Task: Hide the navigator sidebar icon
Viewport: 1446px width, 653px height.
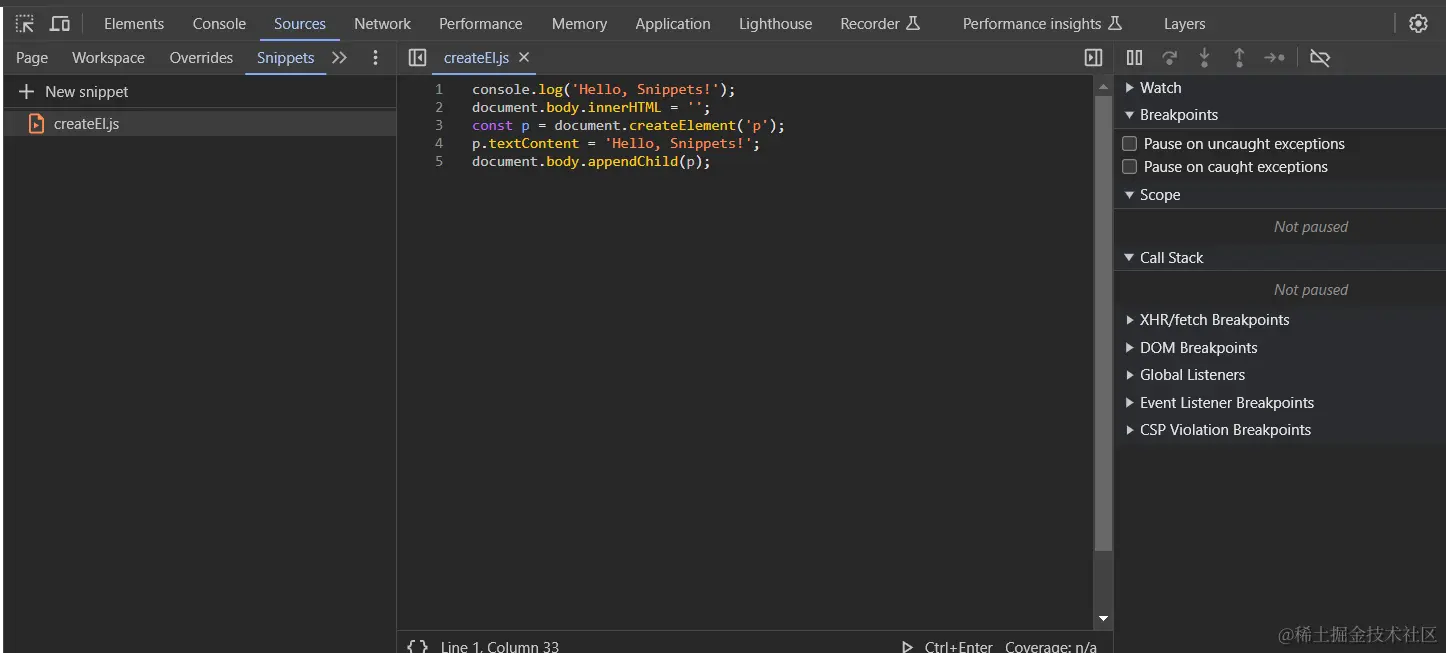Action: (x=417, y=58)
